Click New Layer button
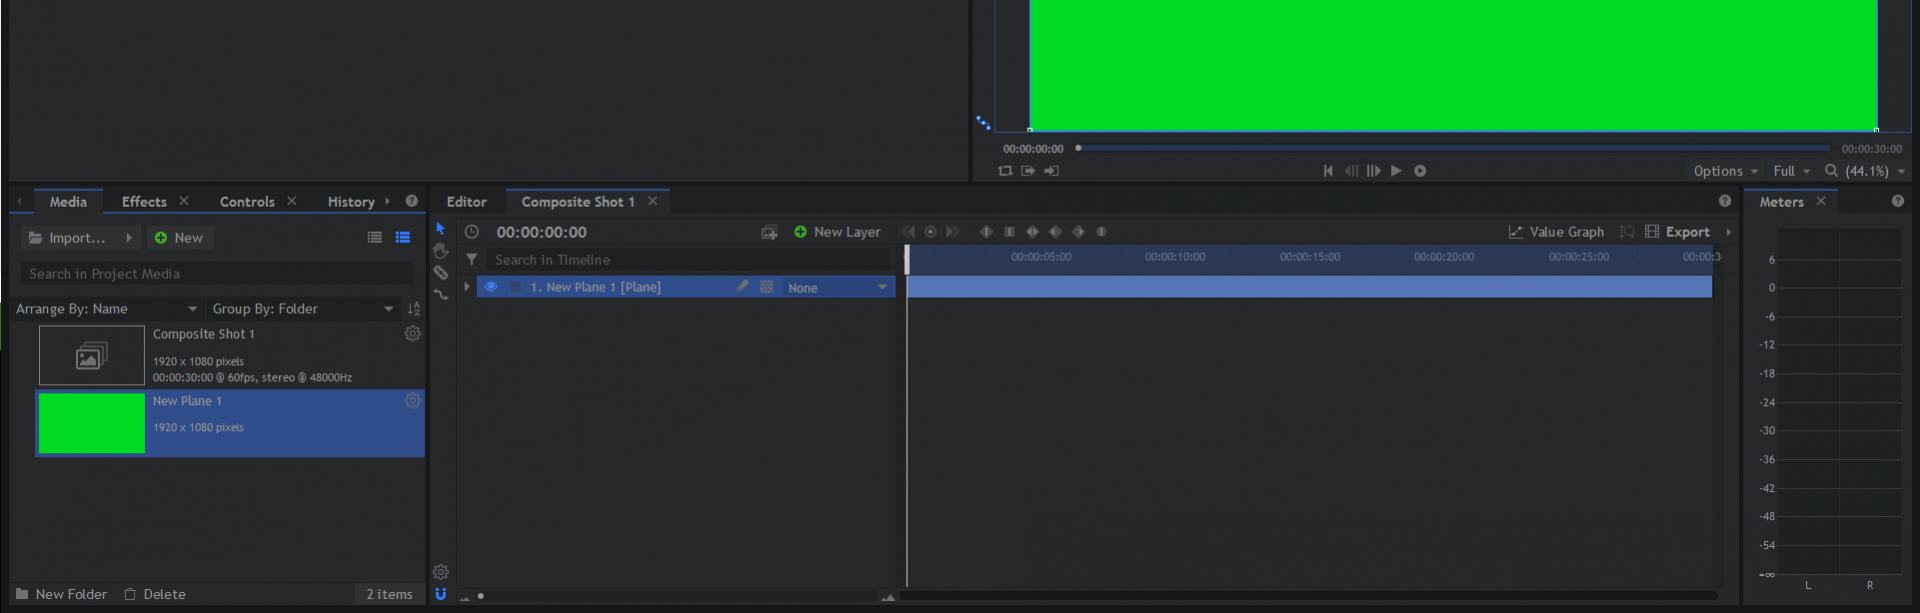 [x=837, y=232]
